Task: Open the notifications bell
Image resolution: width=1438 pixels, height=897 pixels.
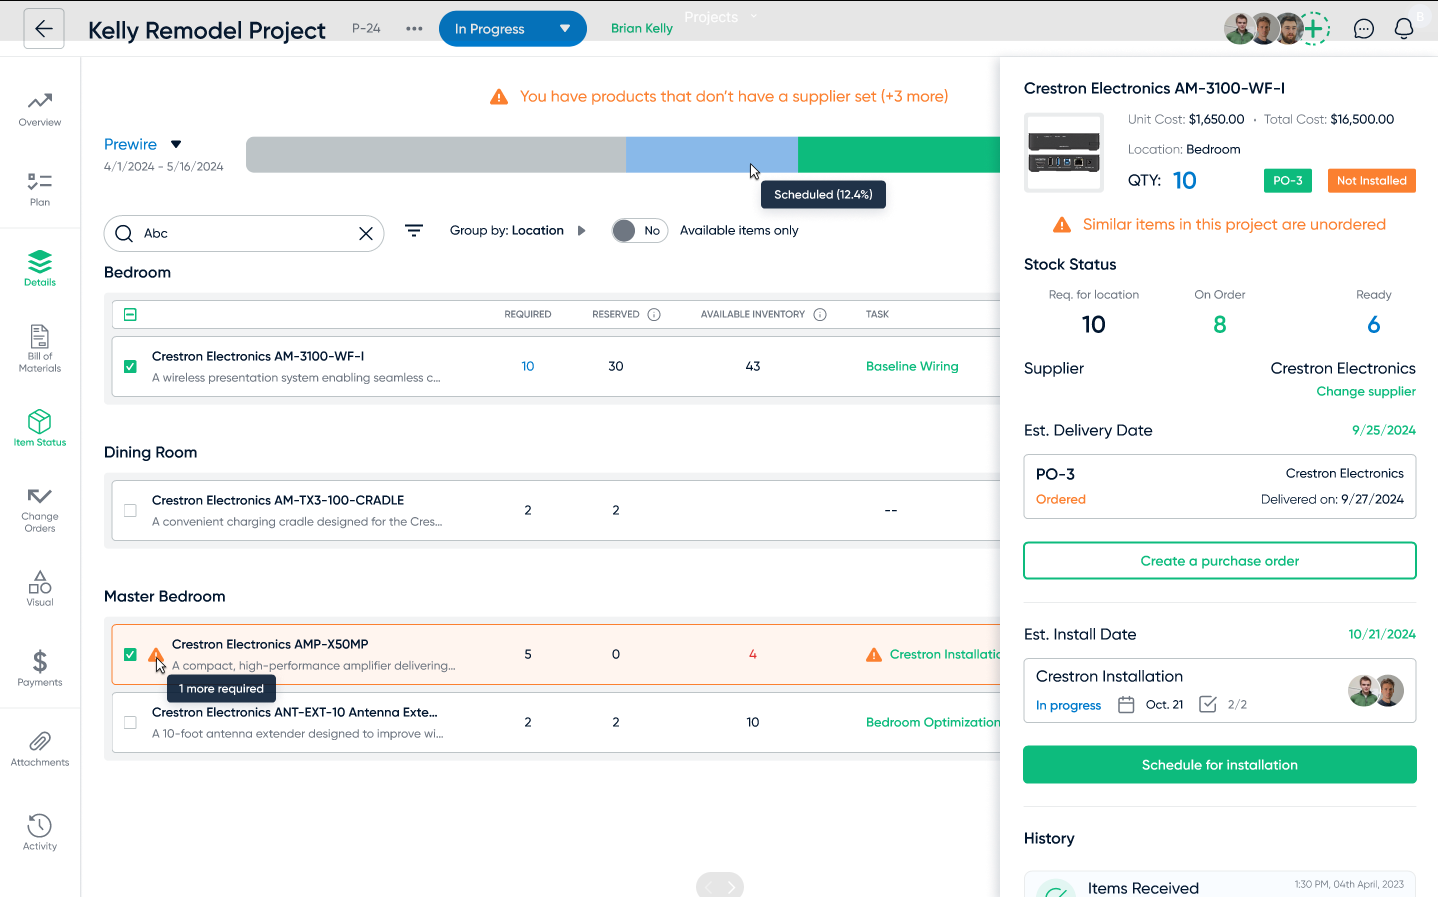Action: (x=1404, y=29)
